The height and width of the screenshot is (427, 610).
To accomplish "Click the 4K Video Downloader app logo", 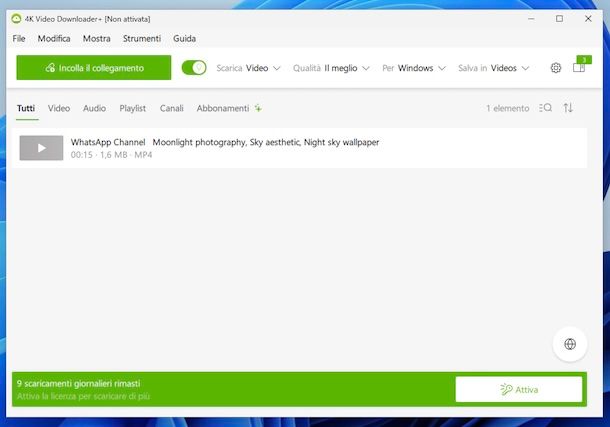I will tap(16, 19).
